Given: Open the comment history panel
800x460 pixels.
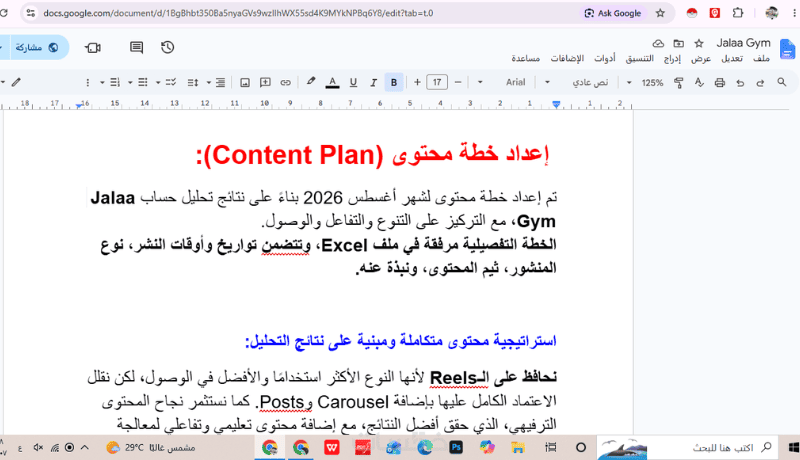Looking at the screenshot, I should click(x=136, y=47).
